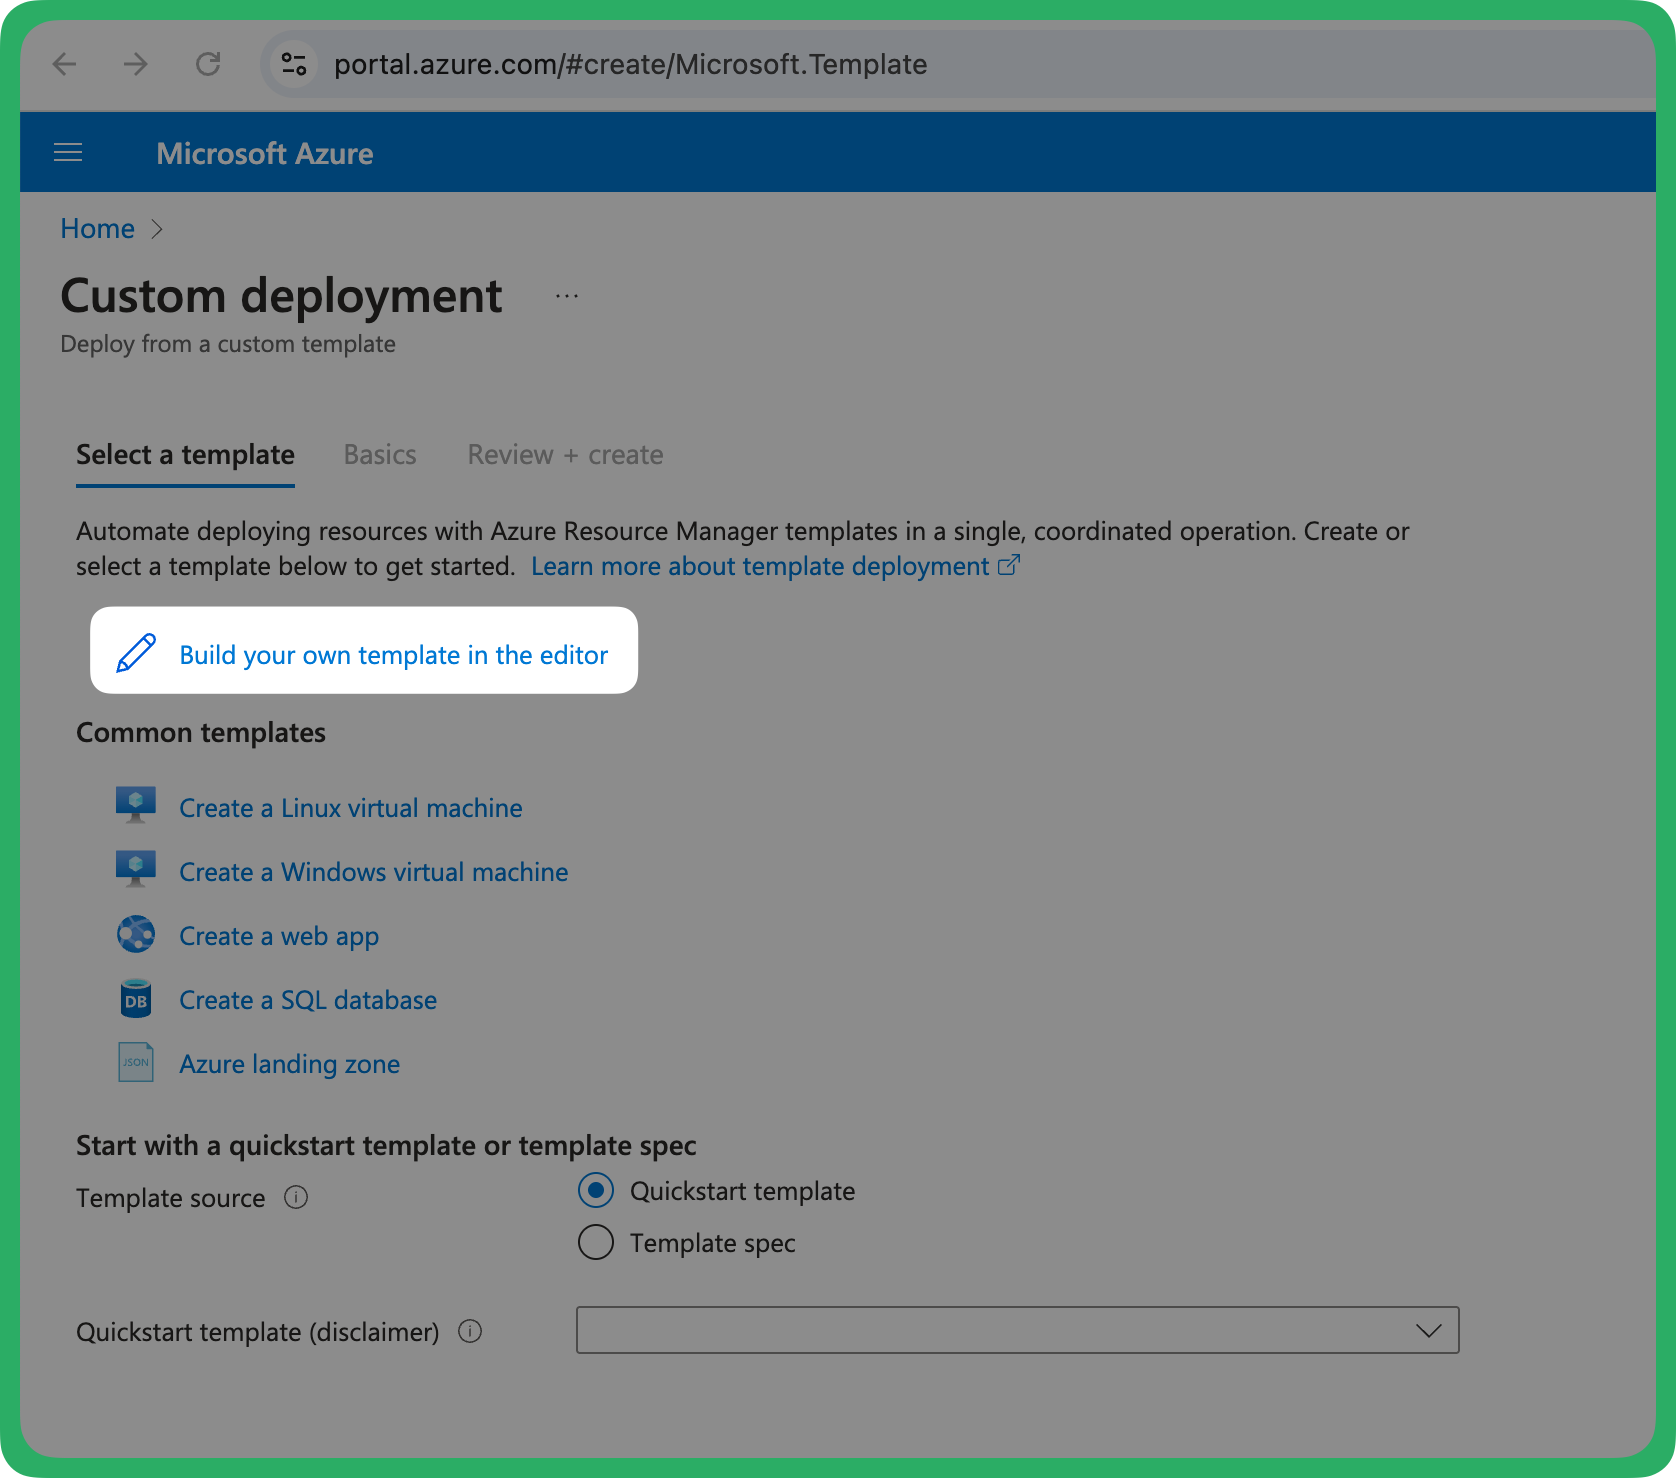Click the Windows virtual machine icon
The height and width of the screenshot is (1478, 1676).
[135, 869]
